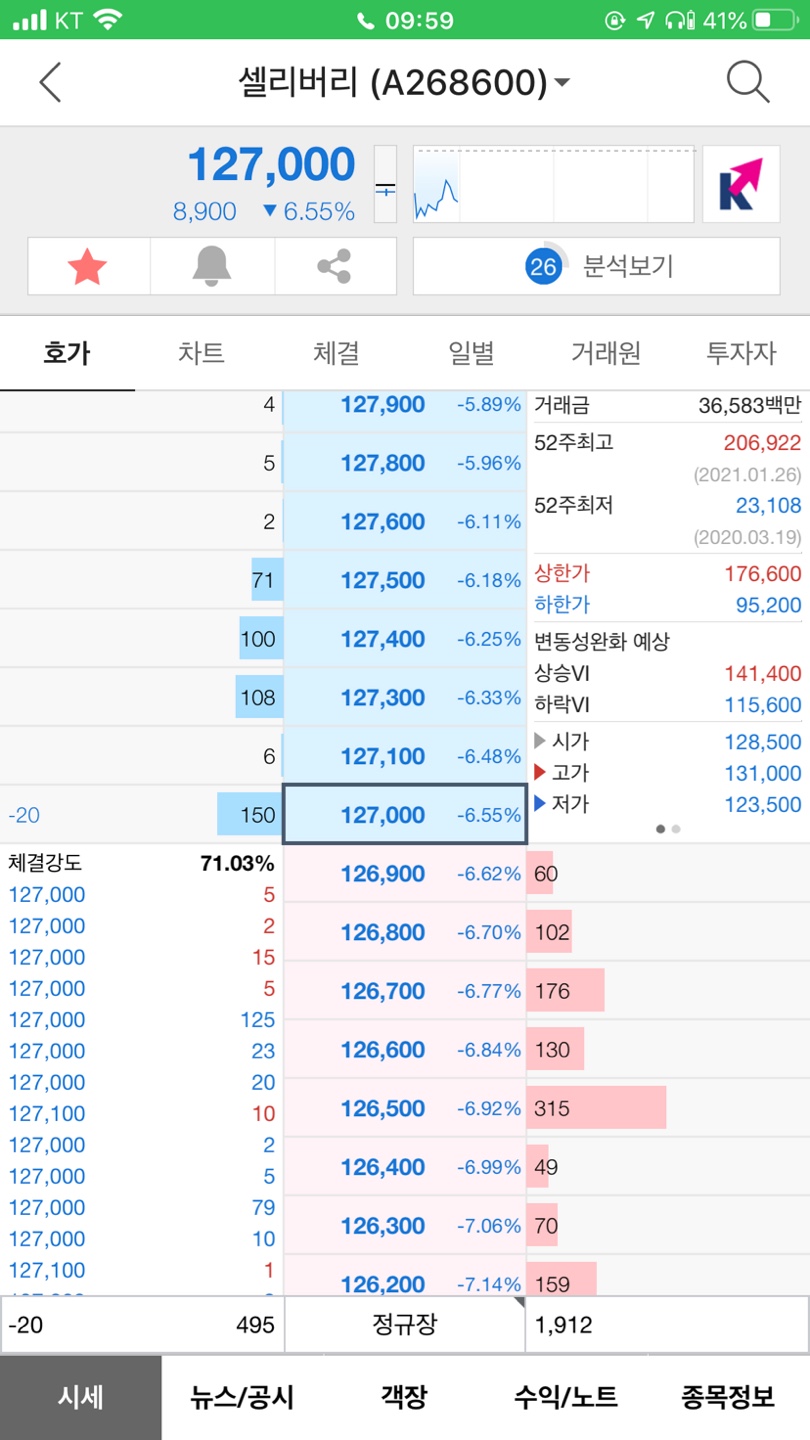The image size is (810, 1440).
Task: Tap the Wi-Fi icon in status bar
Action: (107, 20)
